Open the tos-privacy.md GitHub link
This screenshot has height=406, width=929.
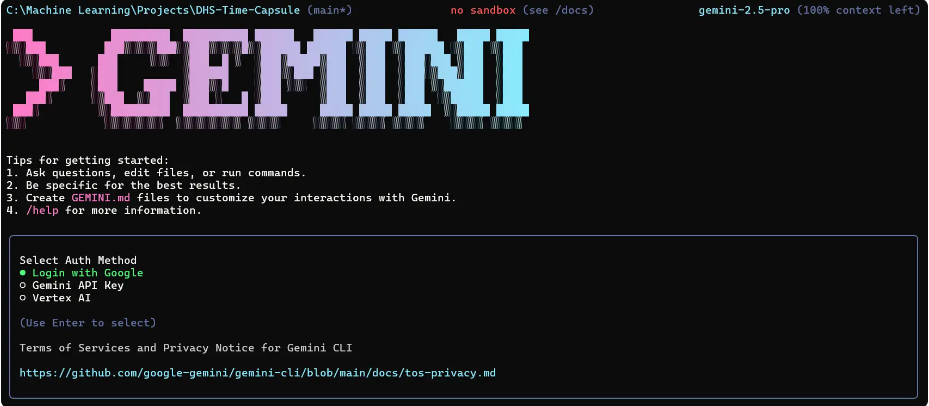257,373
